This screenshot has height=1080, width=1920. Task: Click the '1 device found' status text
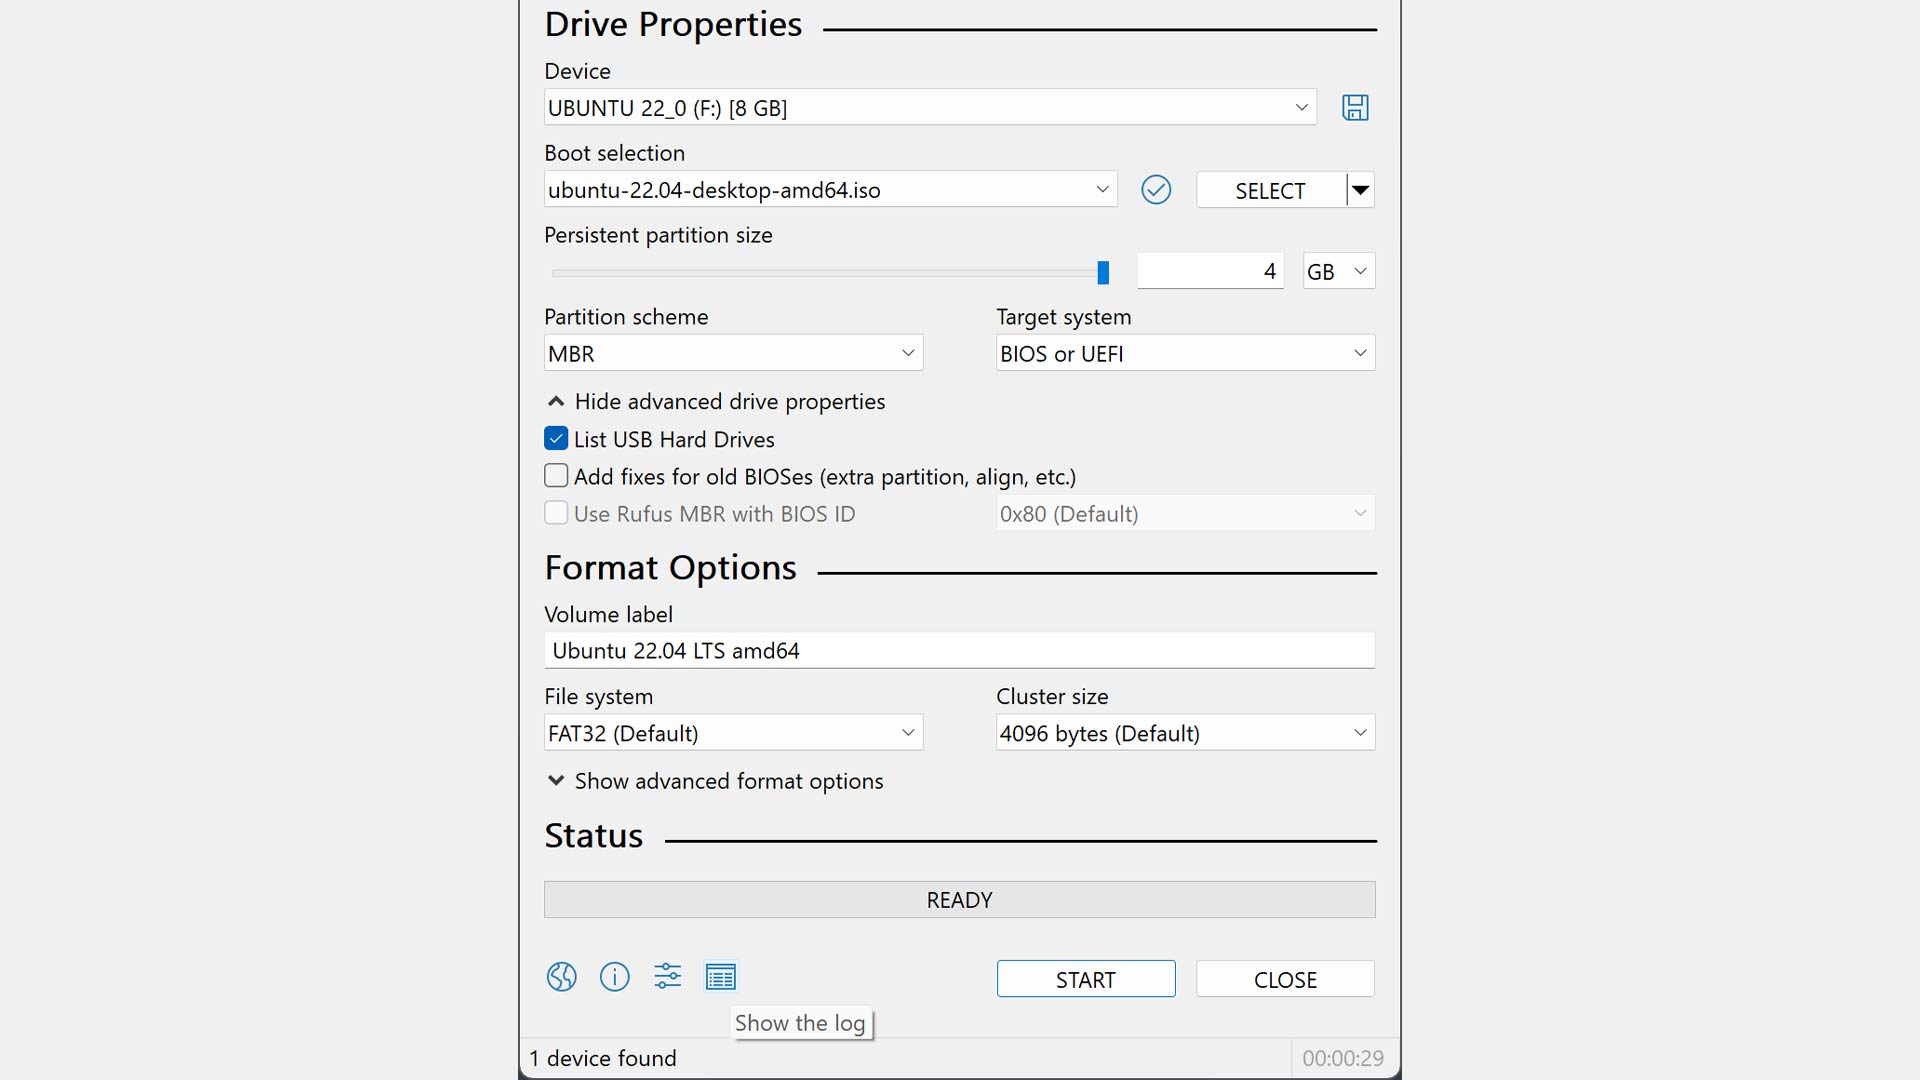pyautogui.click(x=603, y=1058)
